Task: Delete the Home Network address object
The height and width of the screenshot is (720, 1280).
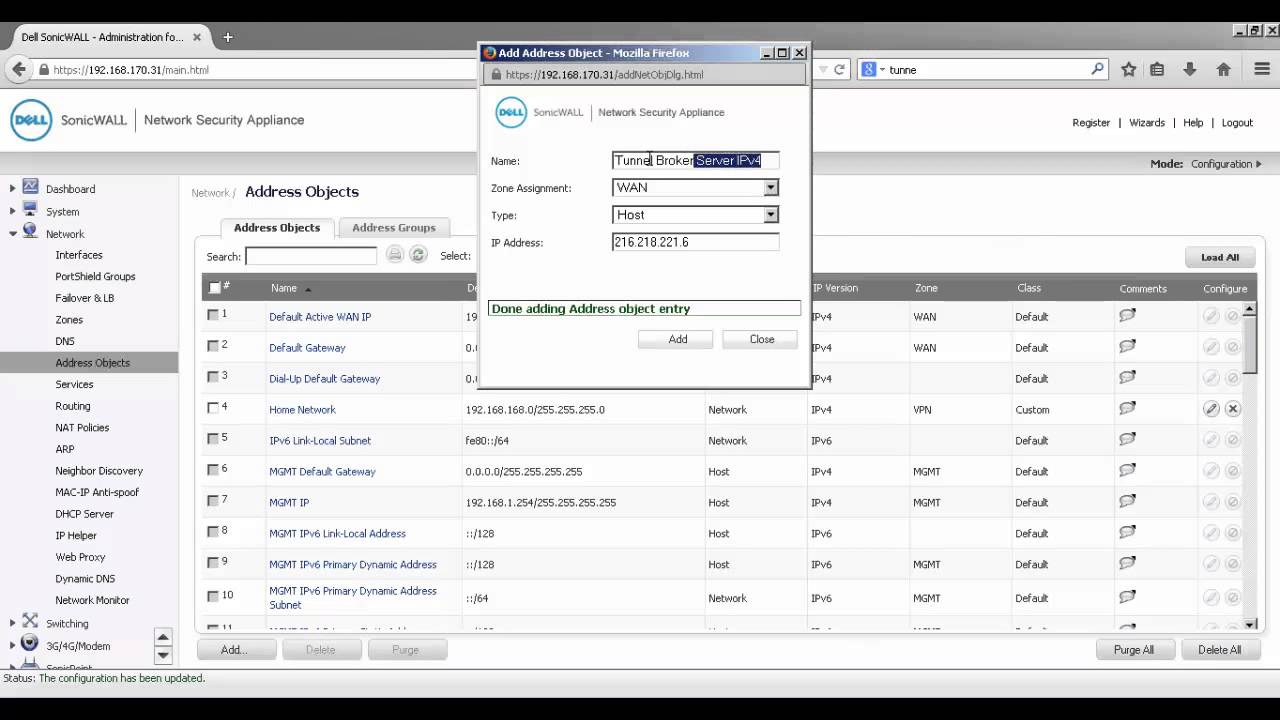Action: tap(1233, 409)
